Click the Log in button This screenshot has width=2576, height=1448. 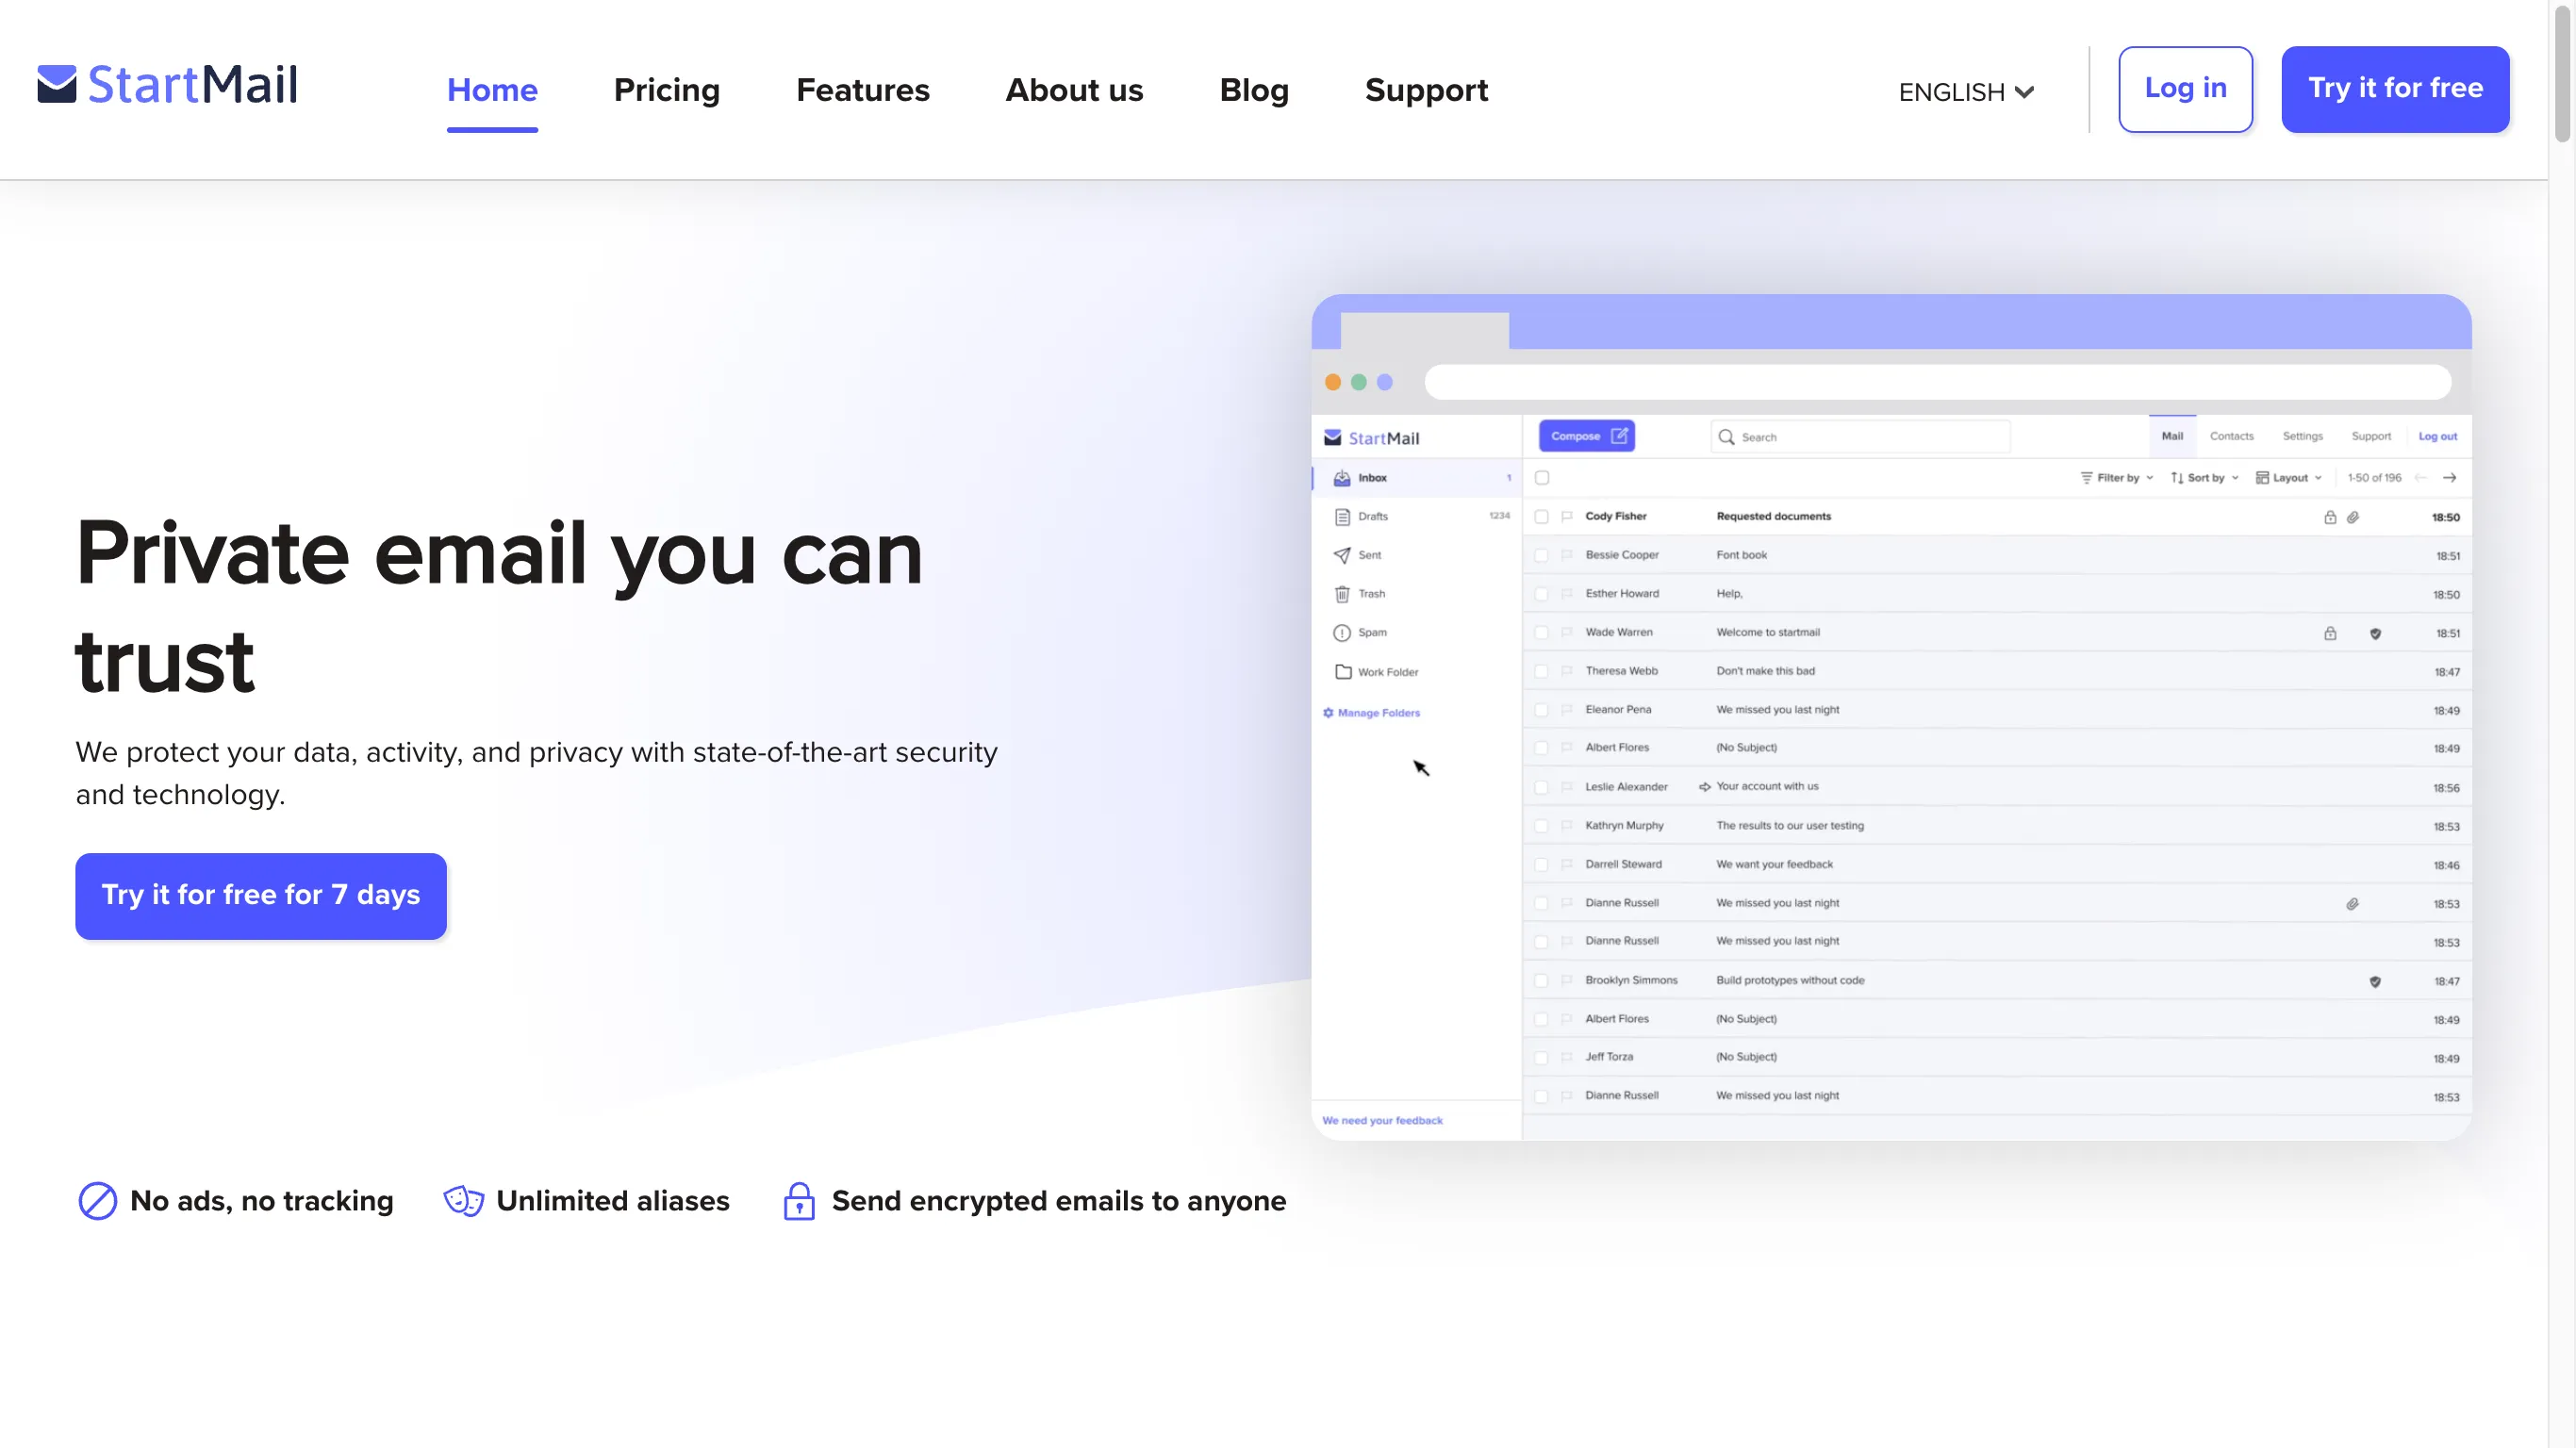click(2185, 89)
